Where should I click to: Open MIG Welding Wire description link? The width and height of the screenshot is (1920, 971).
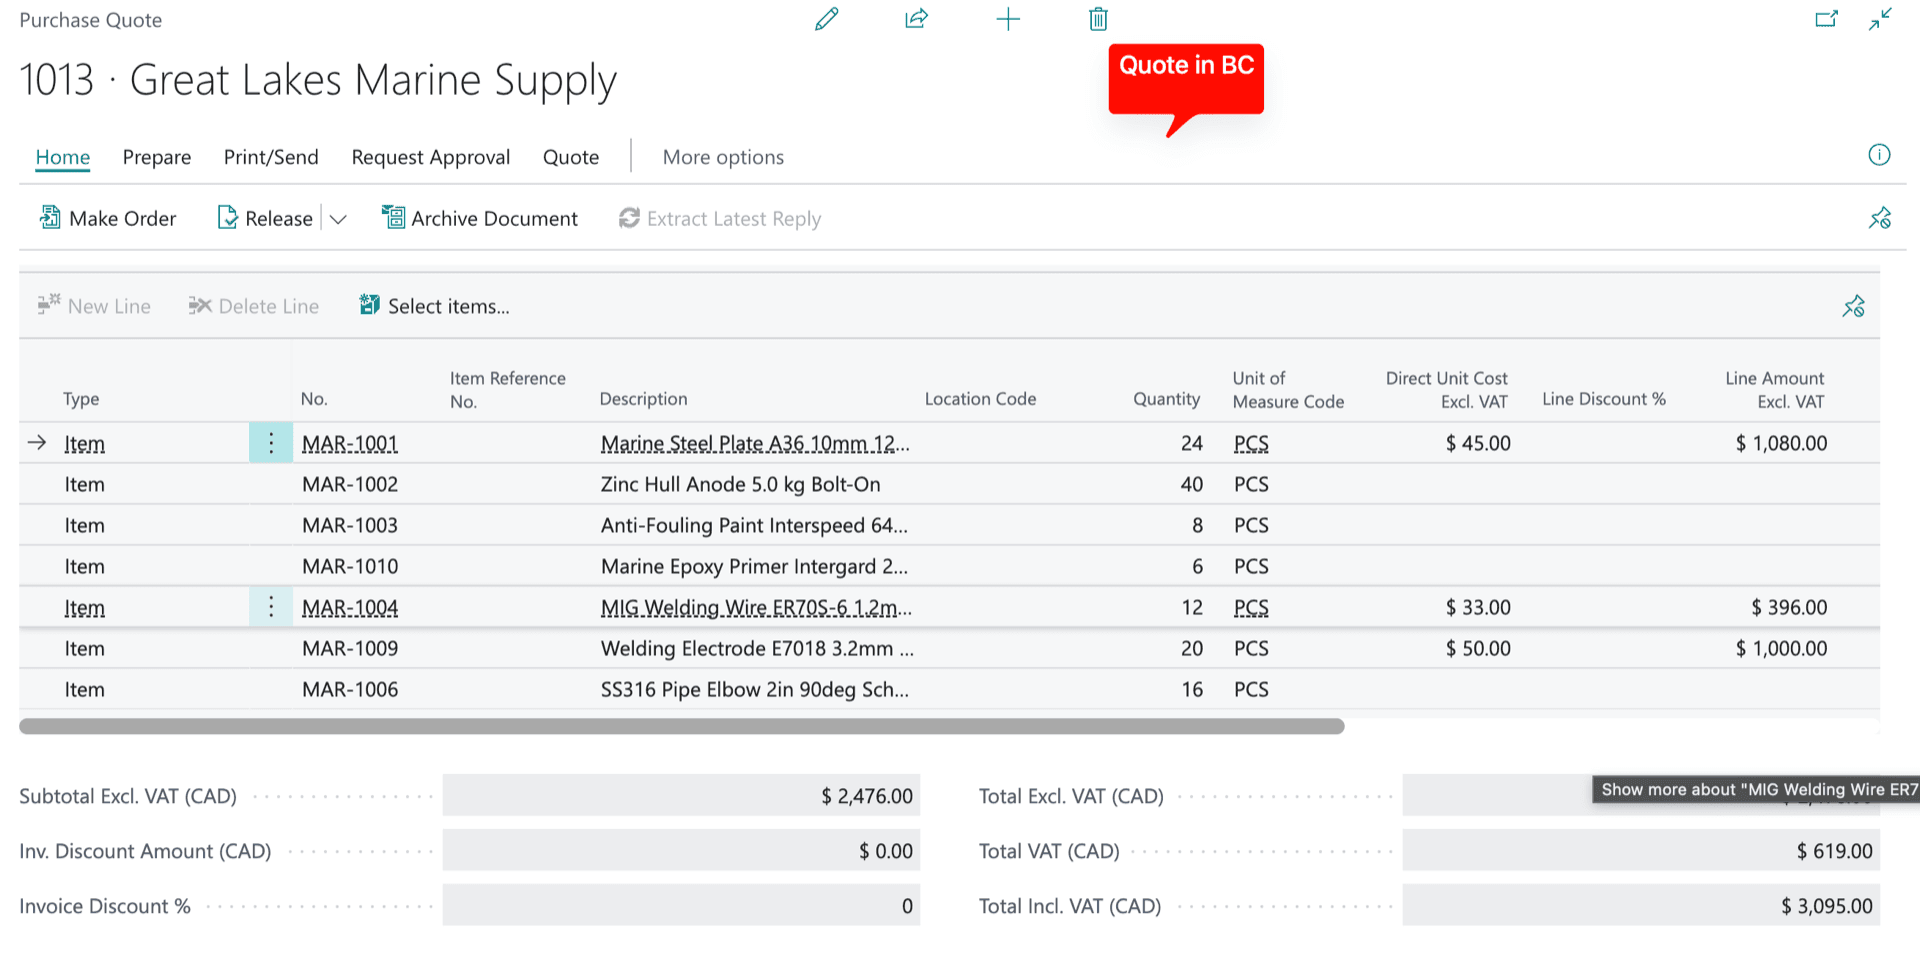click(756, 607)
